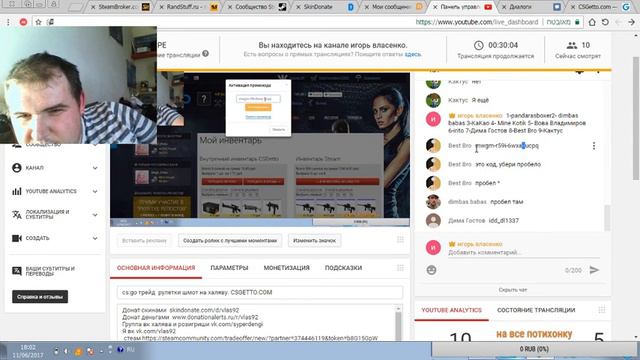Click the grid handle beside Состояние трансляции

[x=602, y=310]
